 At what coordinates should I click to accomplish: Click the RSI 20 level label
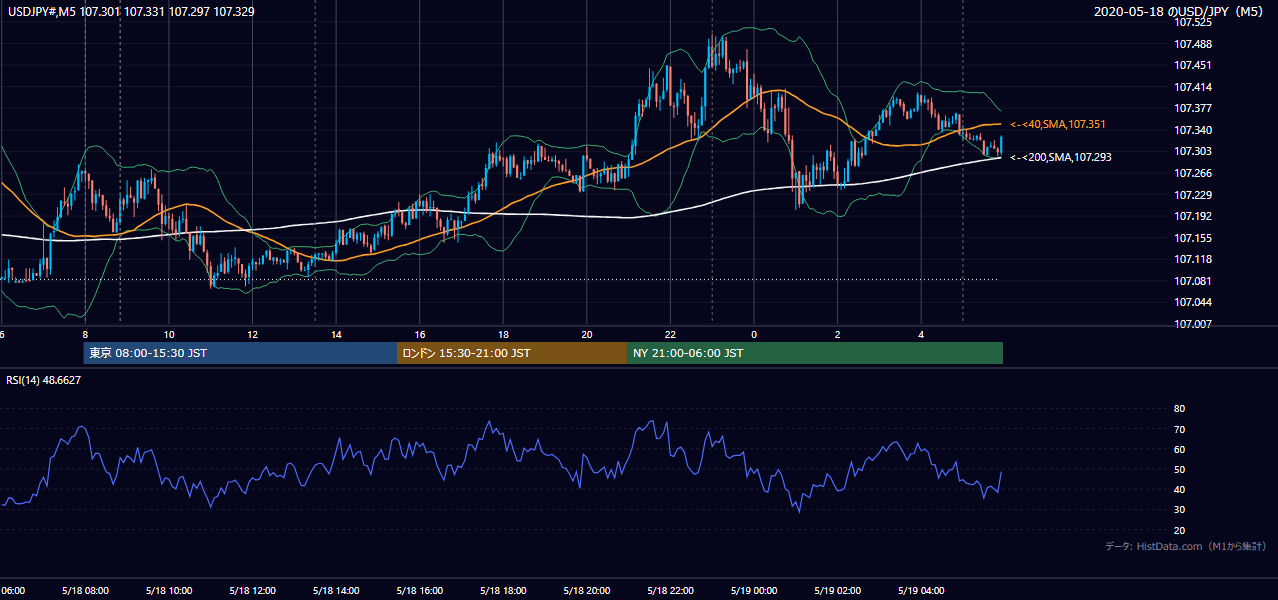(1179, 530)
